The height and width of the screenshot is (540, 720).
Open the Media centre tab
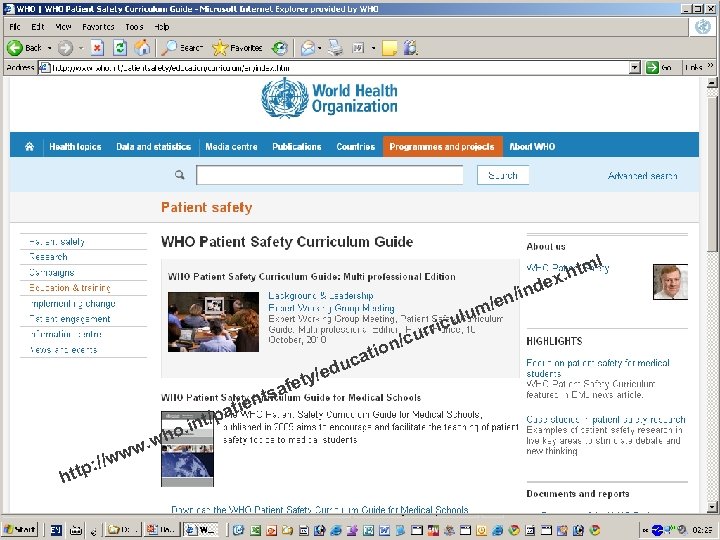(x=231, y=146)
